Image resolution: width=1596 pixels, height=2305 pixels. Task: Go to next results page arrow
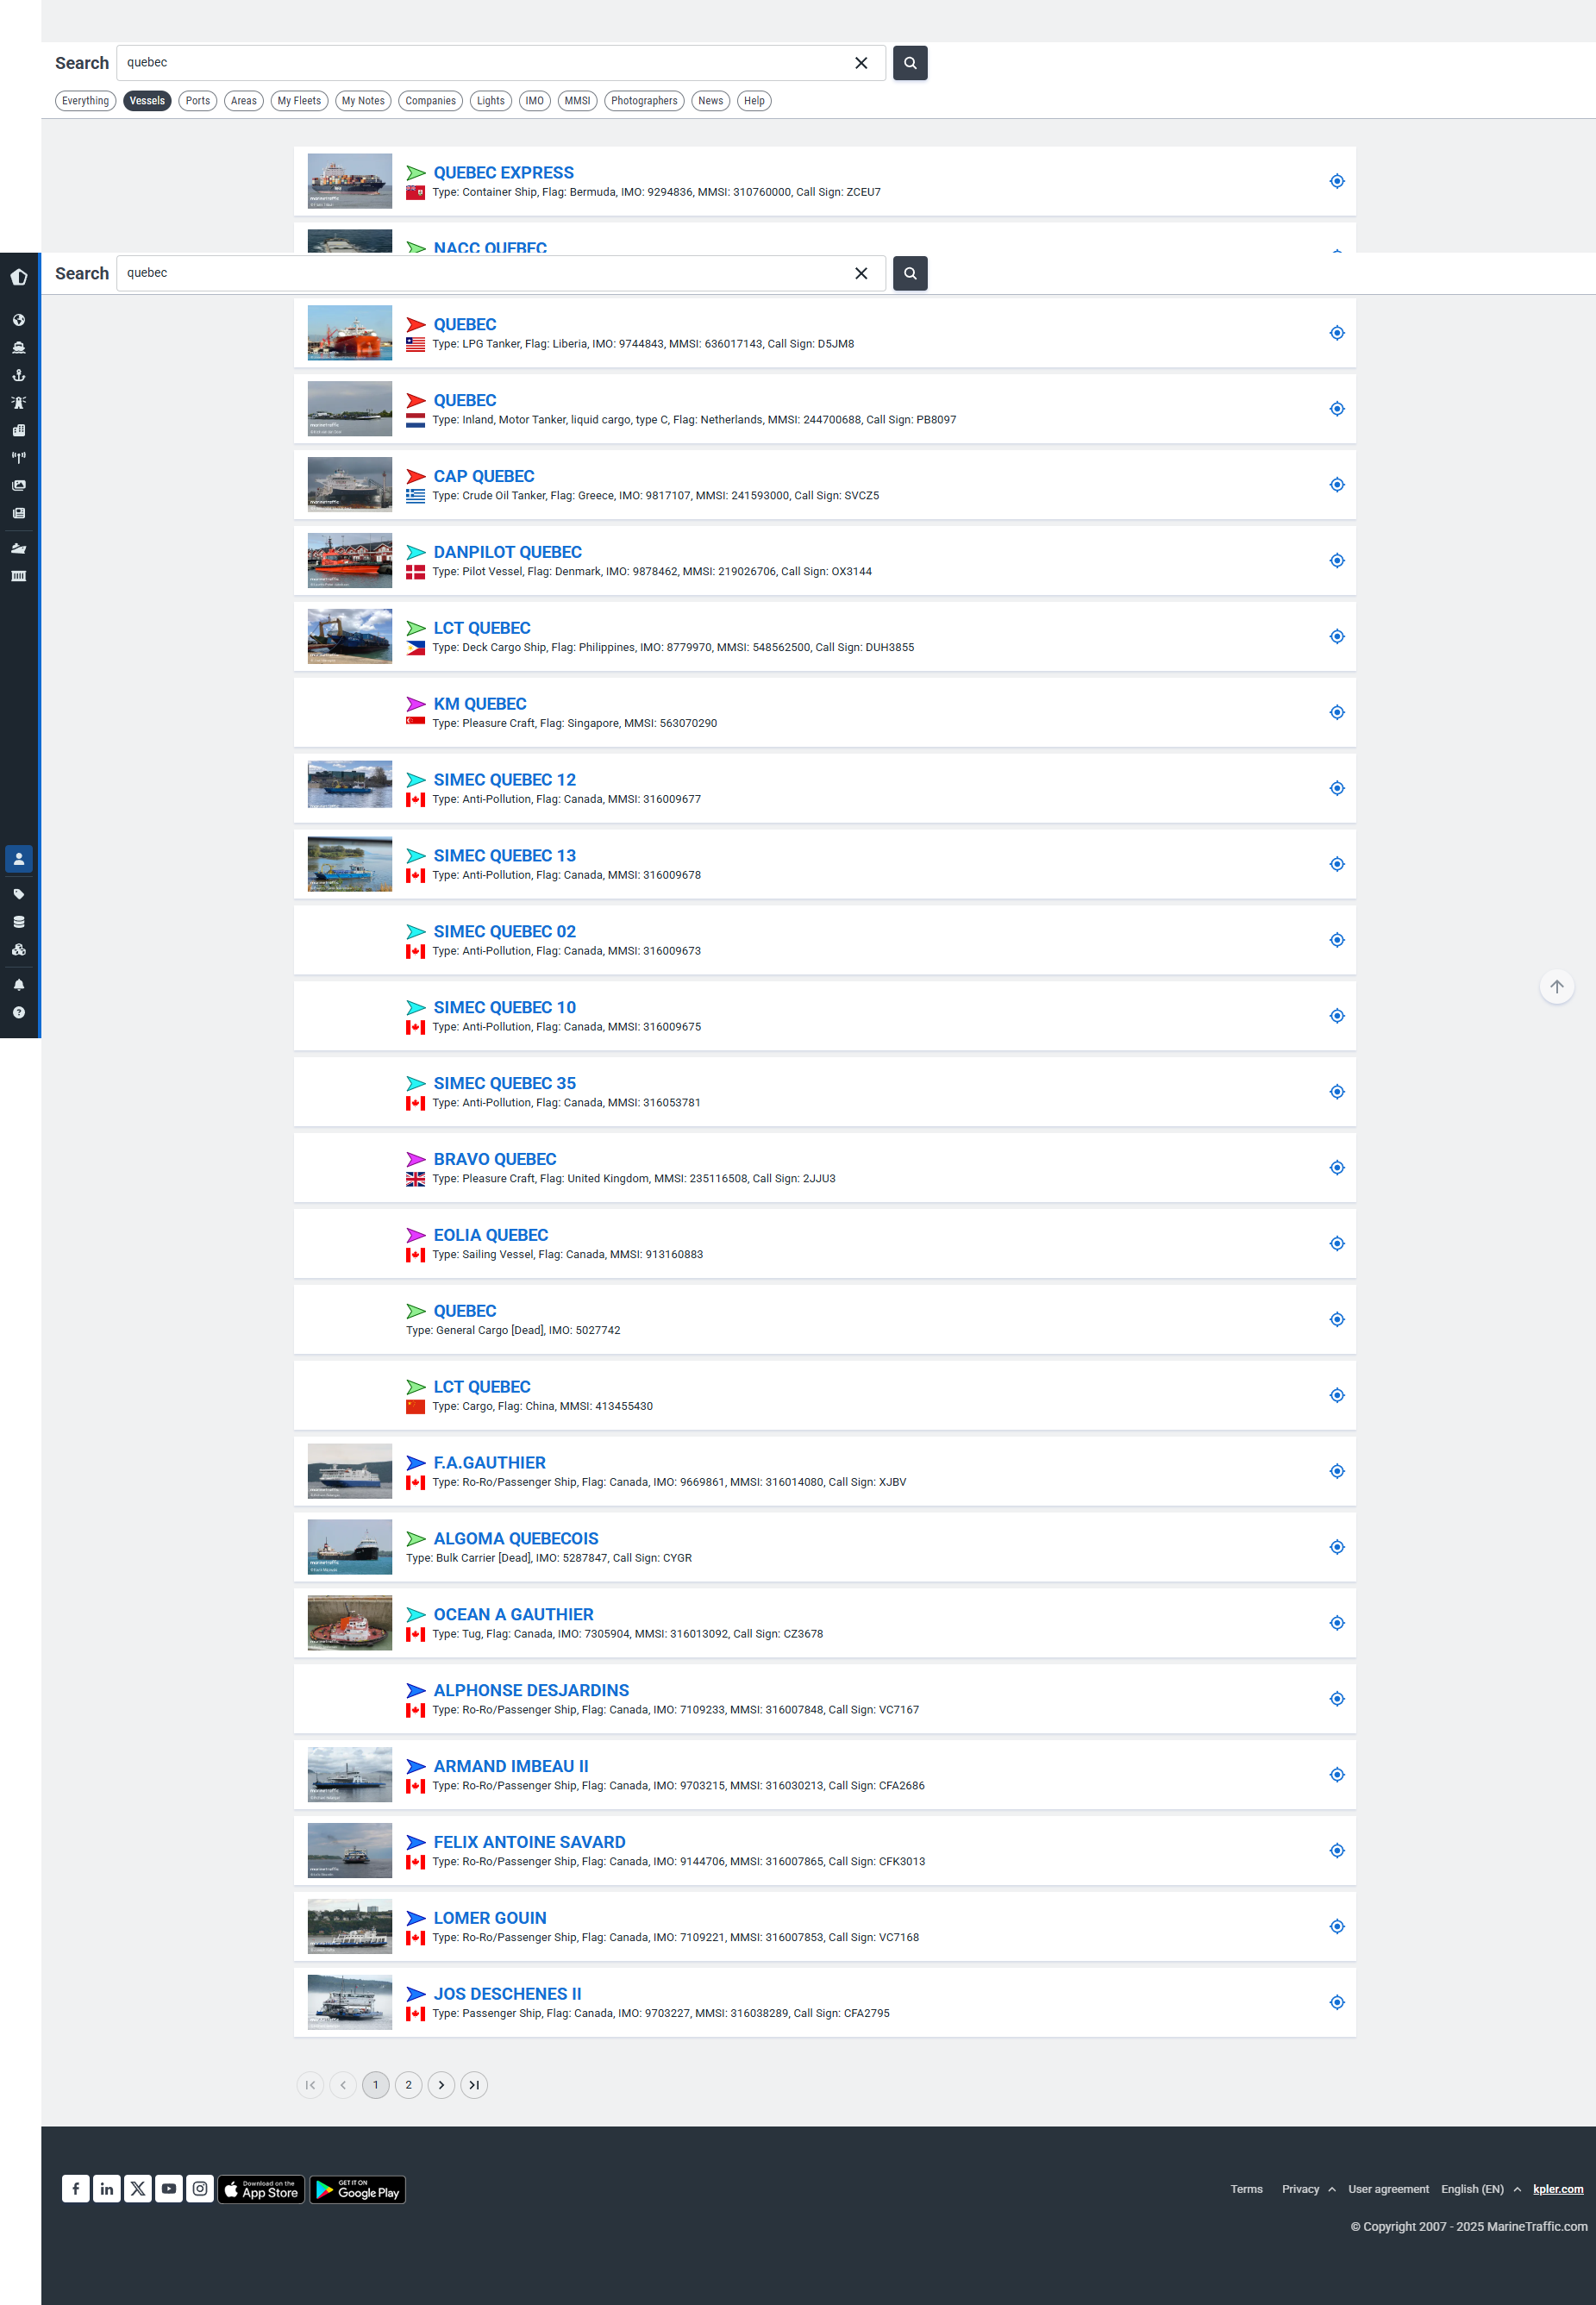tap(442, 2086)
